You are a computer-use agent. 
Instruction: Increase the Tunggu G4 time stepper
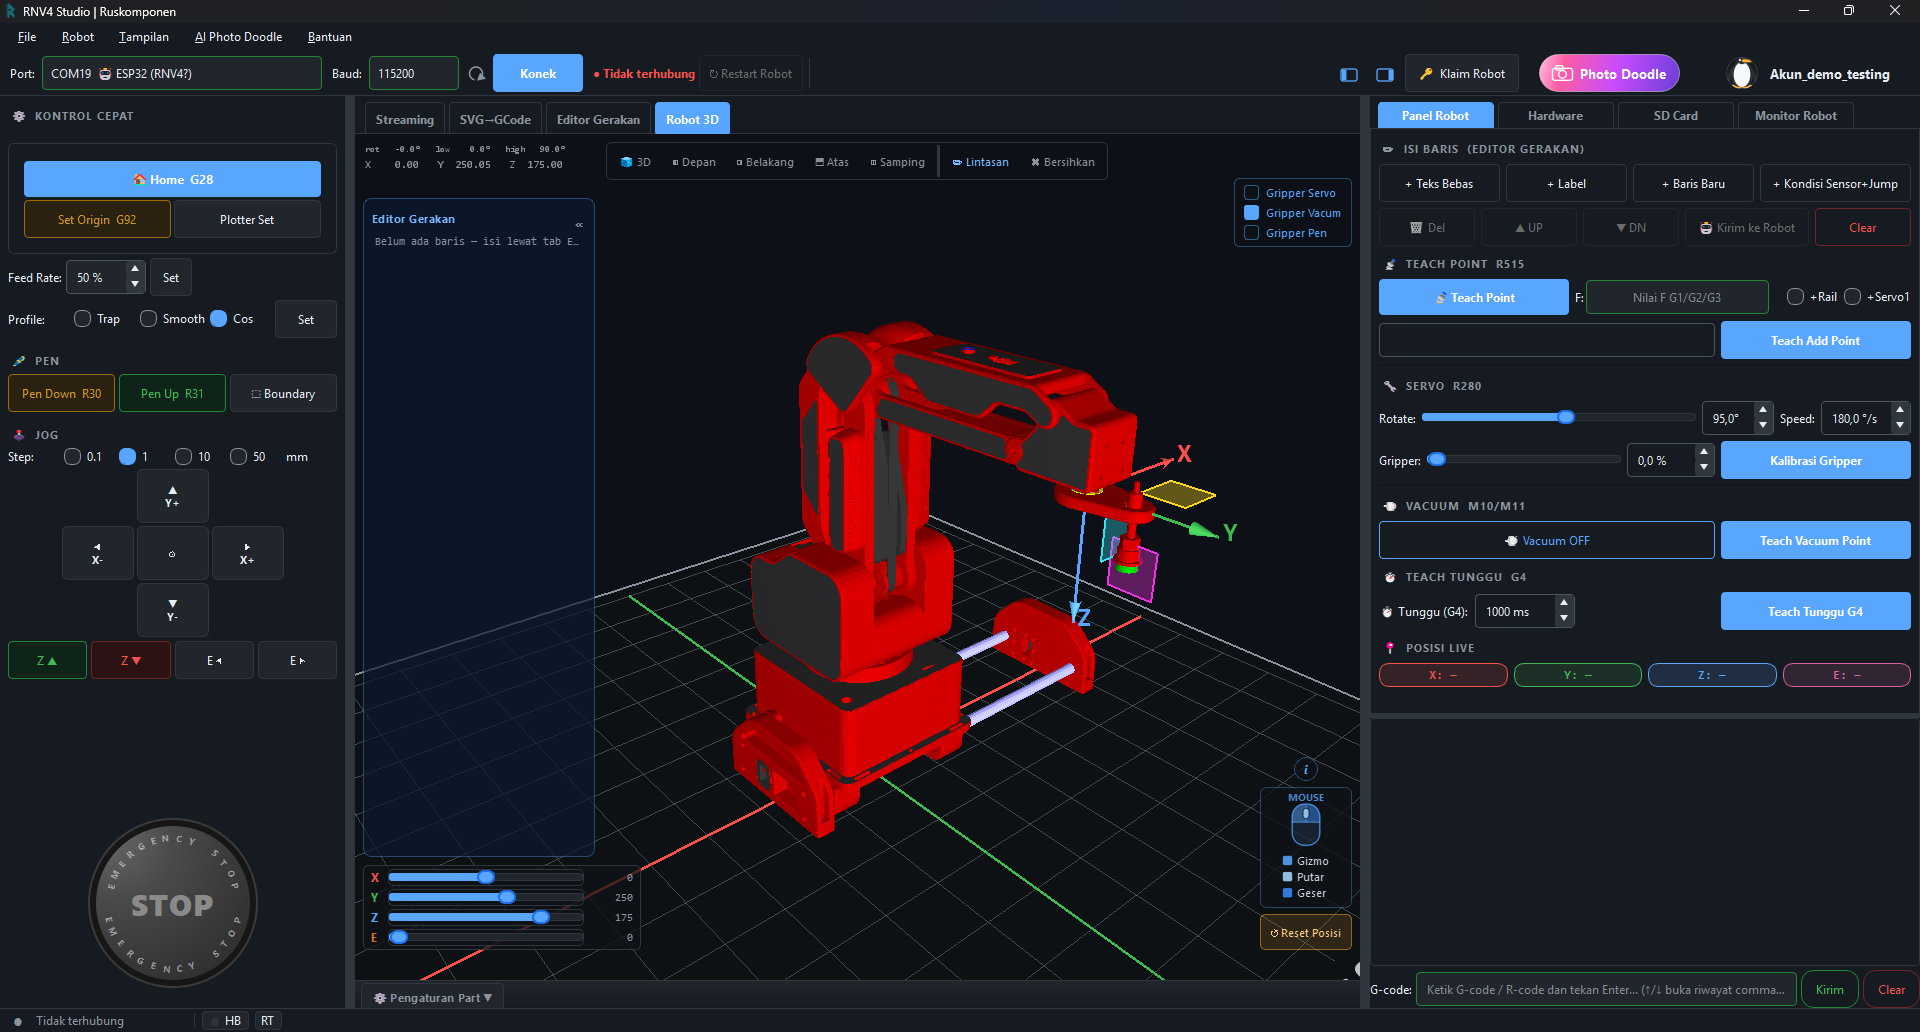pos(1564,604)
